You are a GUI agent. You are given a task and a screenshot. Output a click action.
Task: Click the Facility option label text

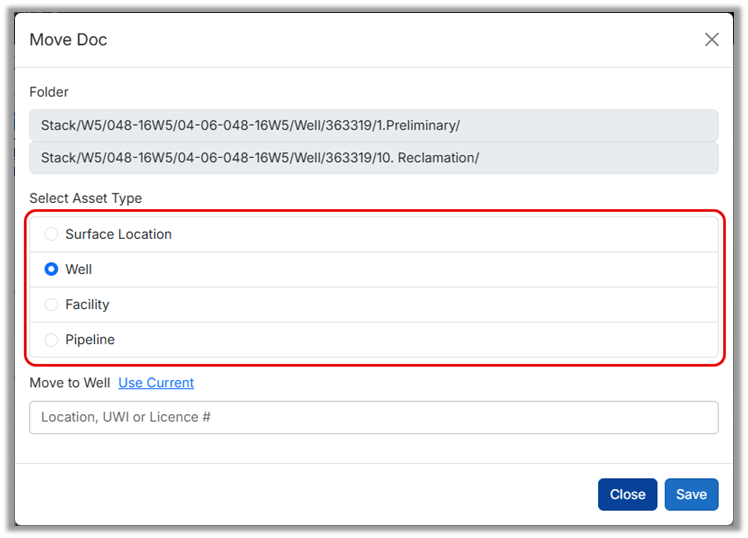tap(87, 304)
